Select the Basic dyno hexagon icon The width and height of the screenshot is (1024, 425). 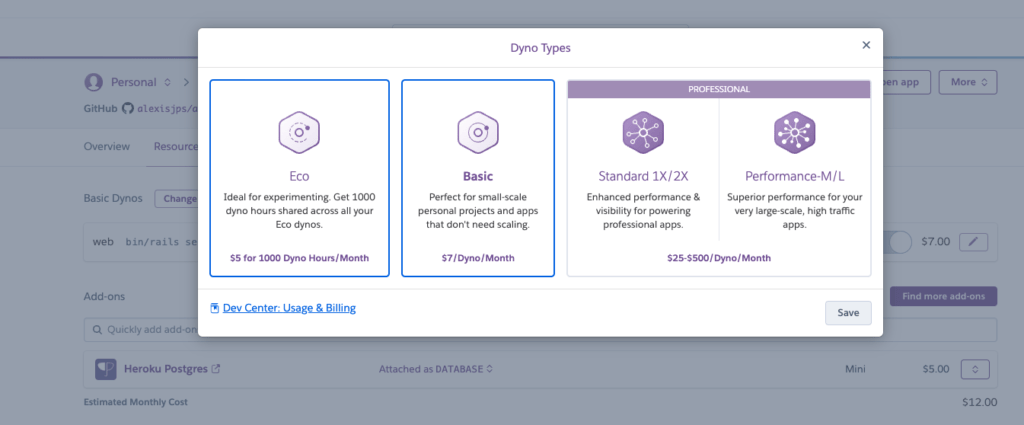478,133
